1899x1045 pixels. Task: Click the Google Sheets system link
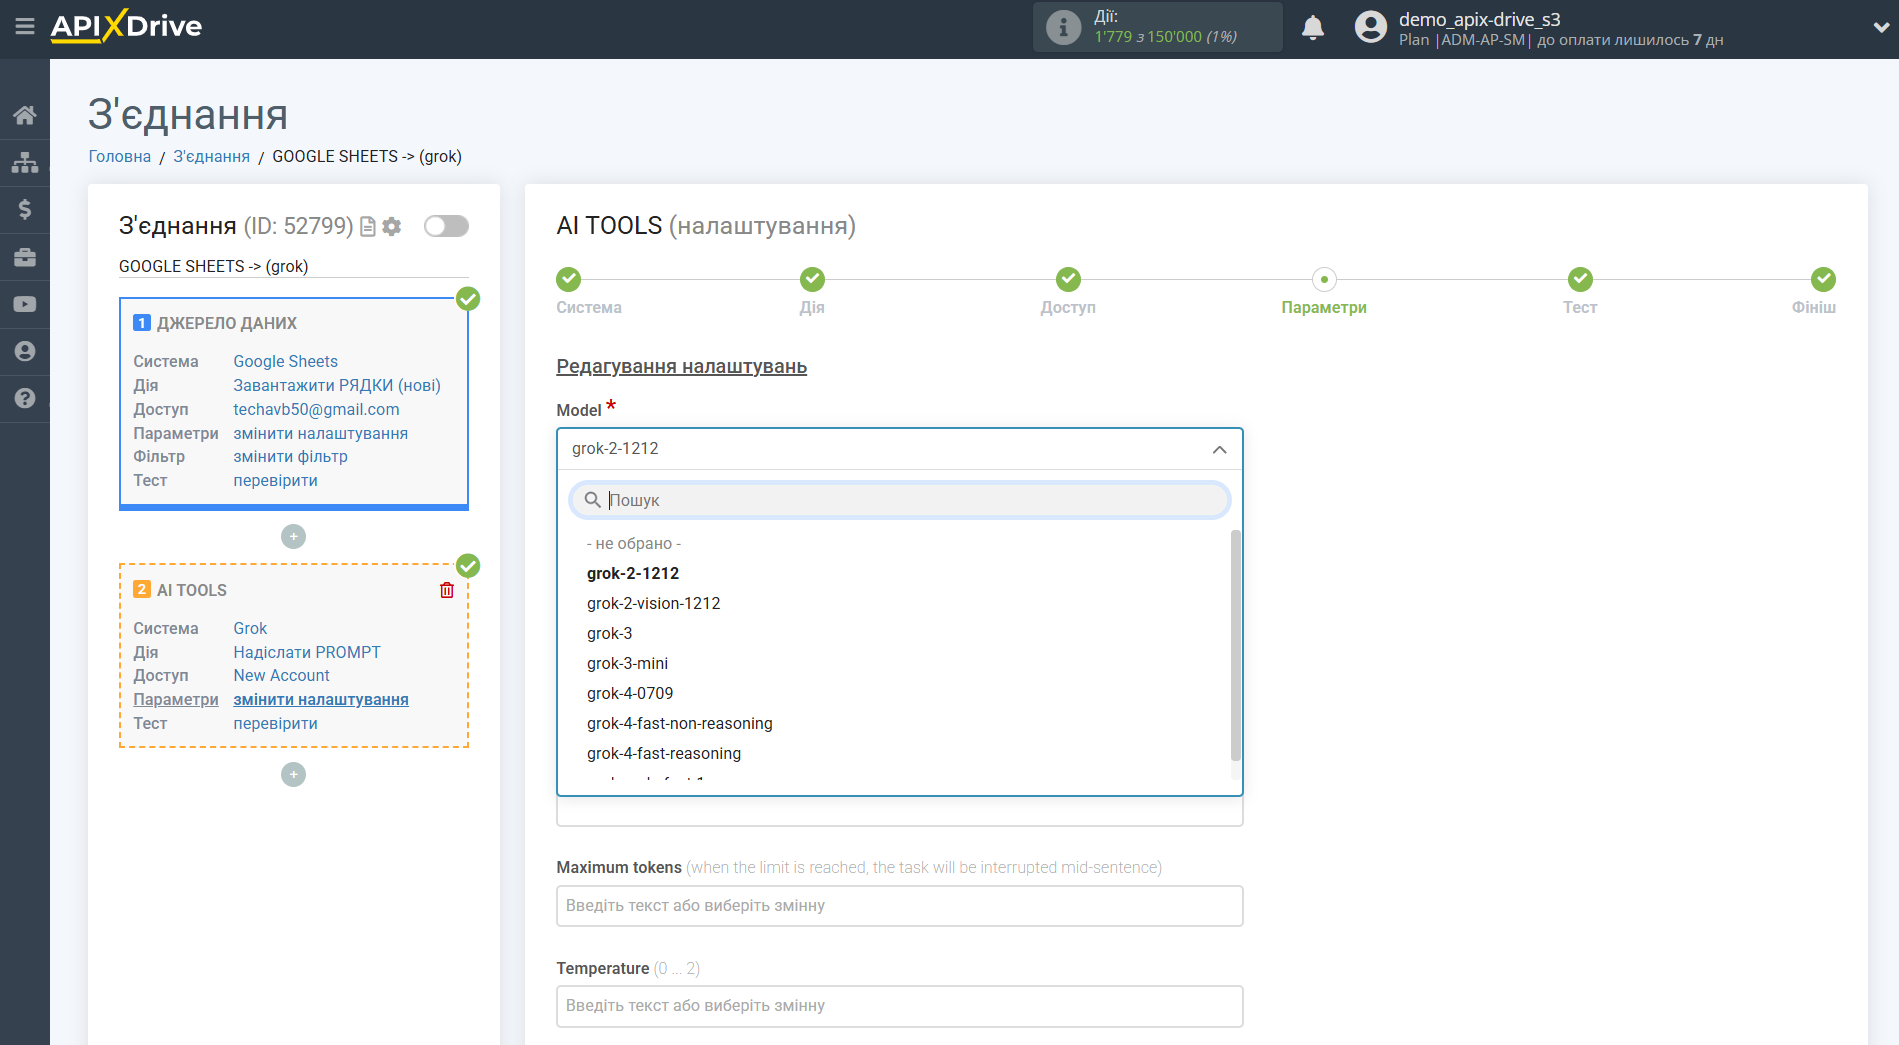click(285, 361)
